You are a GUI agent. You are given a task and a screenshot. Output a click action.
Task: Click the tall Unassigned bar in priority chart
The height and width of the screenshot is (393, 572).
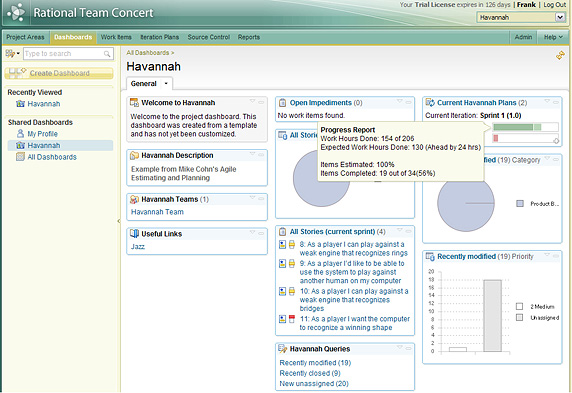click(492, 316)
